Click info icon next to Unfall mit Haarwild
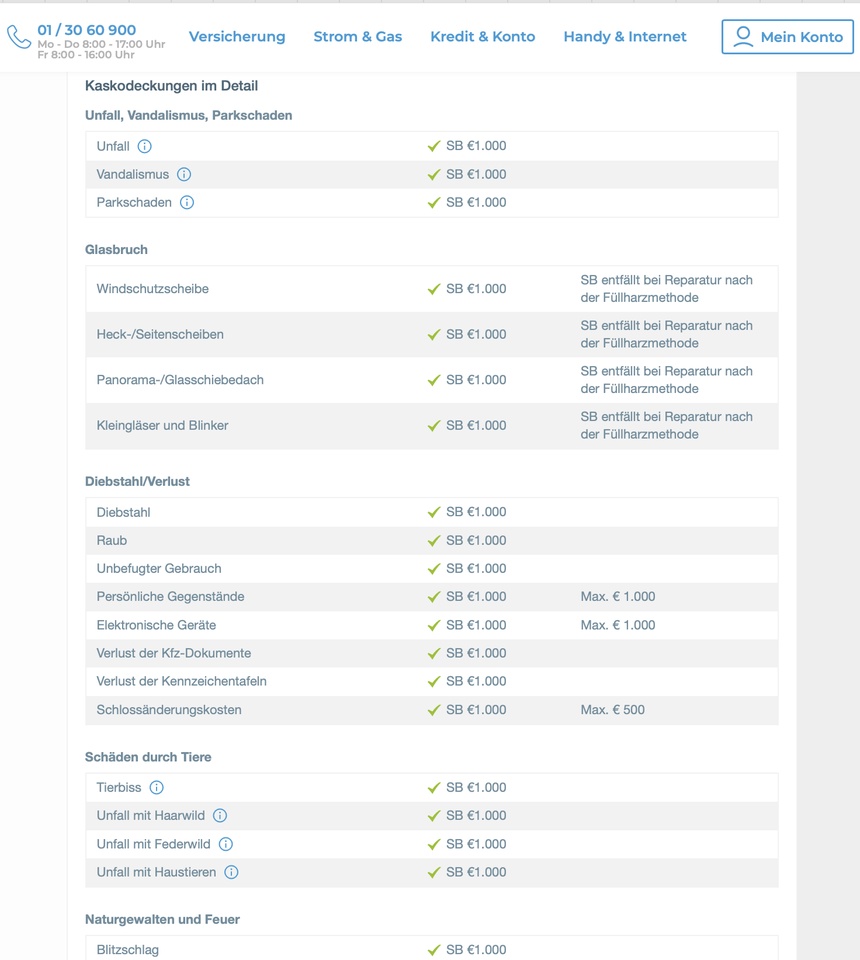 point(220,816)
